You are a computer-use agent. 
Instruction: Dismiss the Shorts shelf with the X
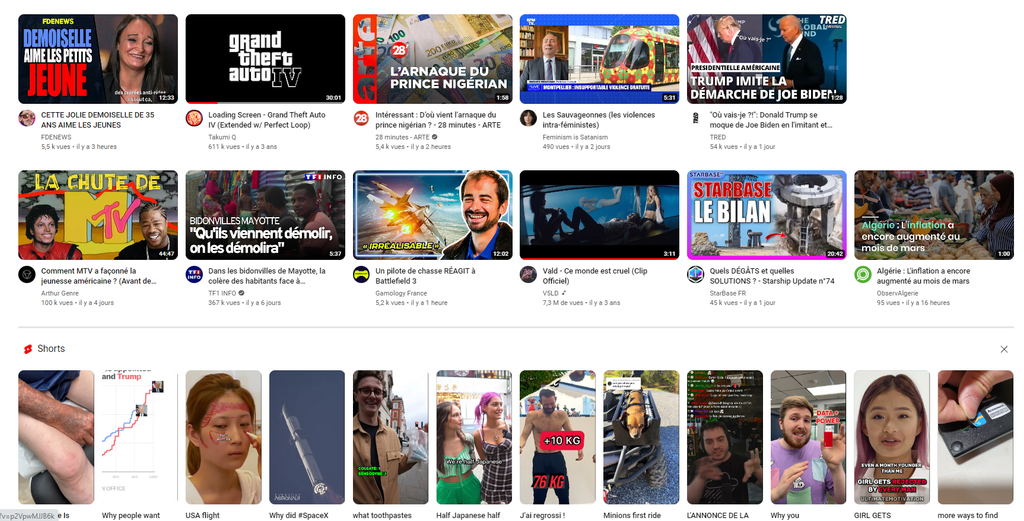point(1004,349)
